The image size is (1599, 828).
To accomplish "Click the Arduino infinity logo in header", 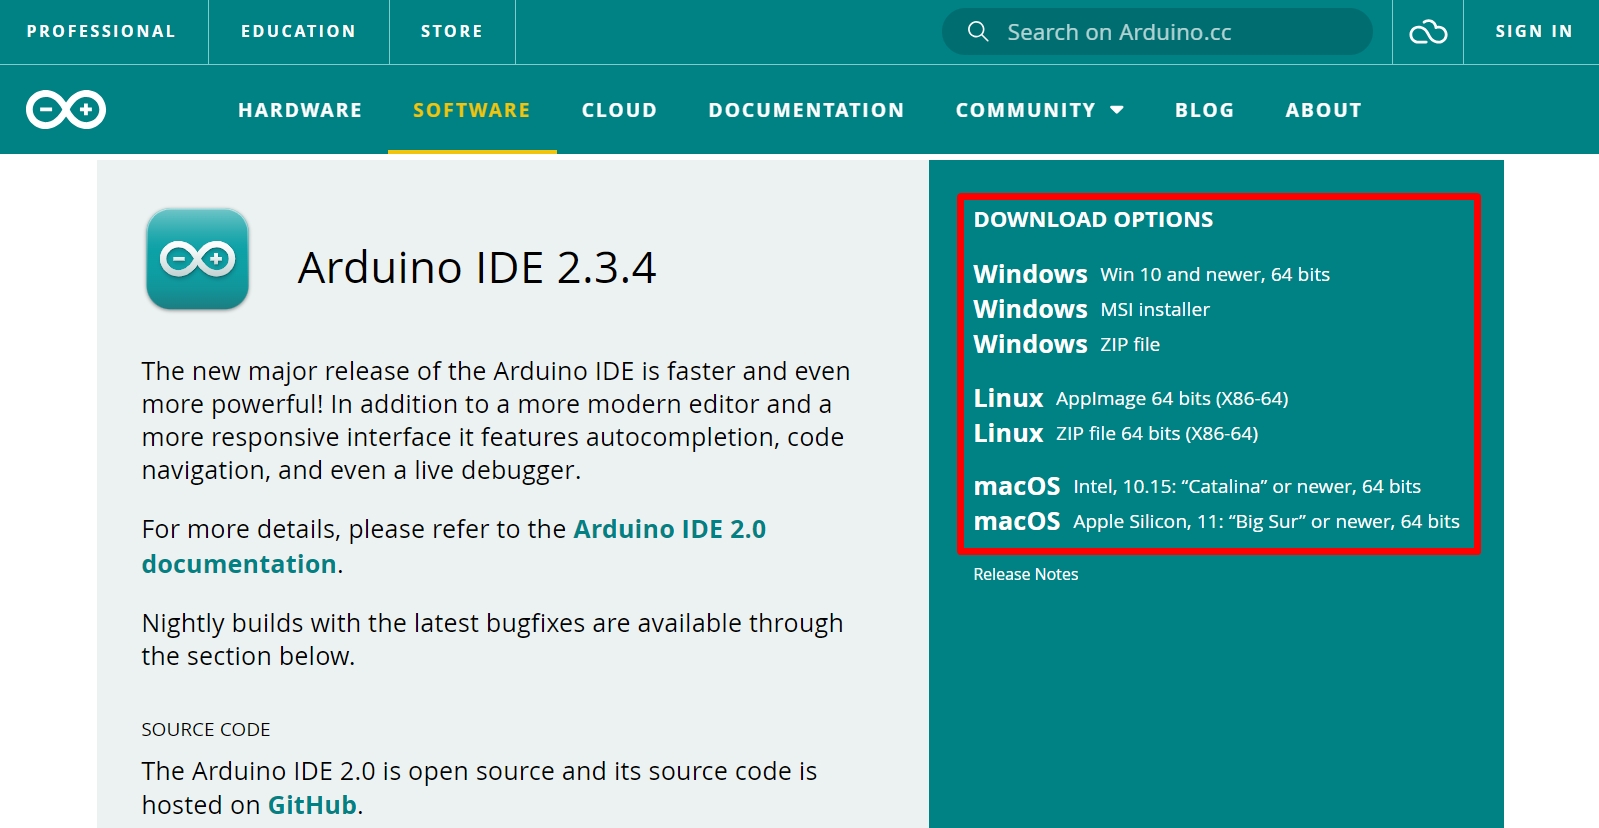I will pos(66,109).
